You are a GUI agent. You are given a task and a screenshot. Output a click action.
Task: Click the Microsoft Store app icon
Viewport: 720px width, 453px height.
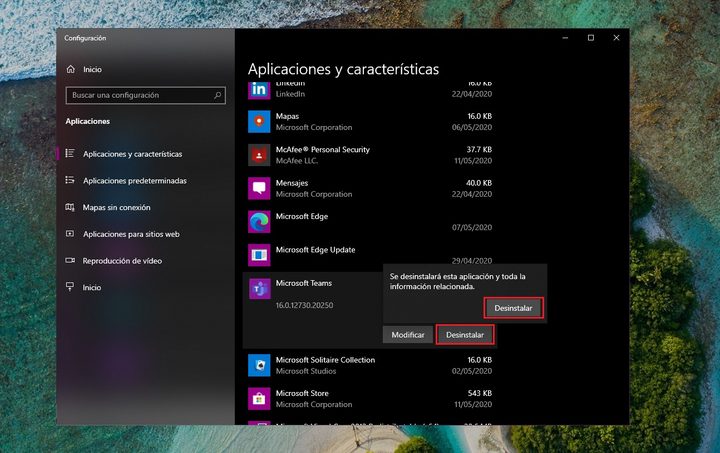click(259, 399)
